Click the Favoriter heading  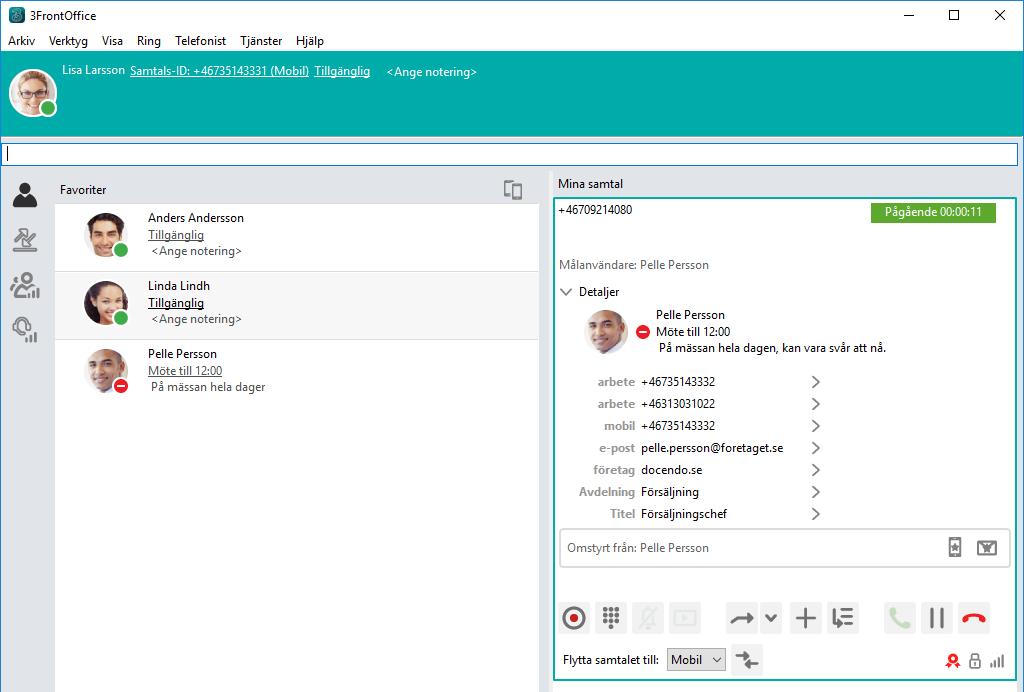[x=83, y=190]
